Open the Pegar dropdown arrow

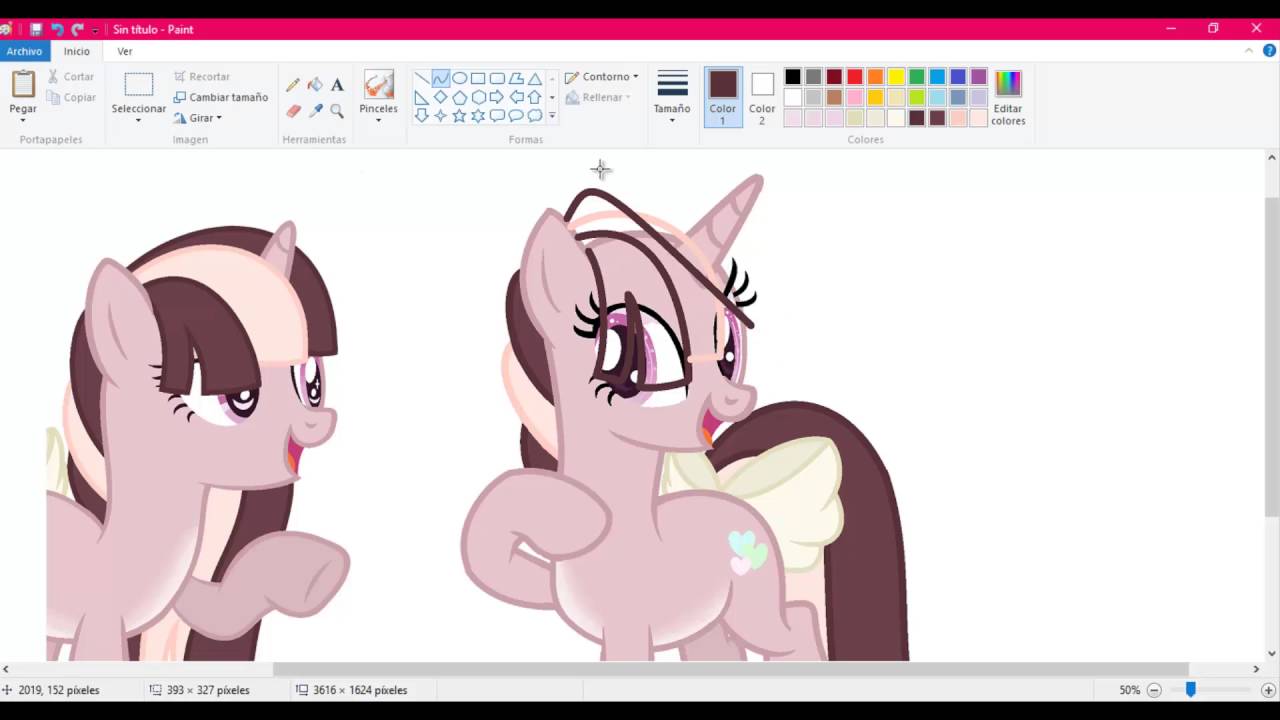click(23, 121)
